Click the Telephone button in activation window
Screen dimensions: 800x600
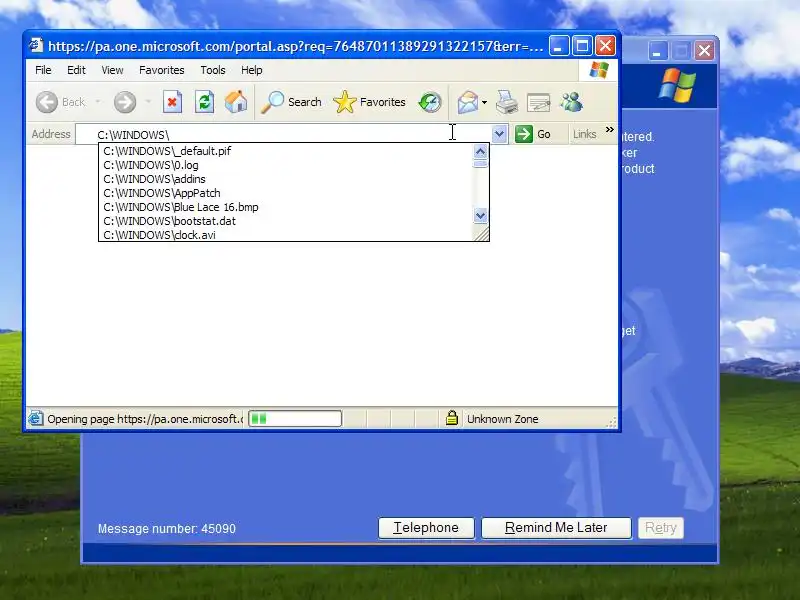426,528
